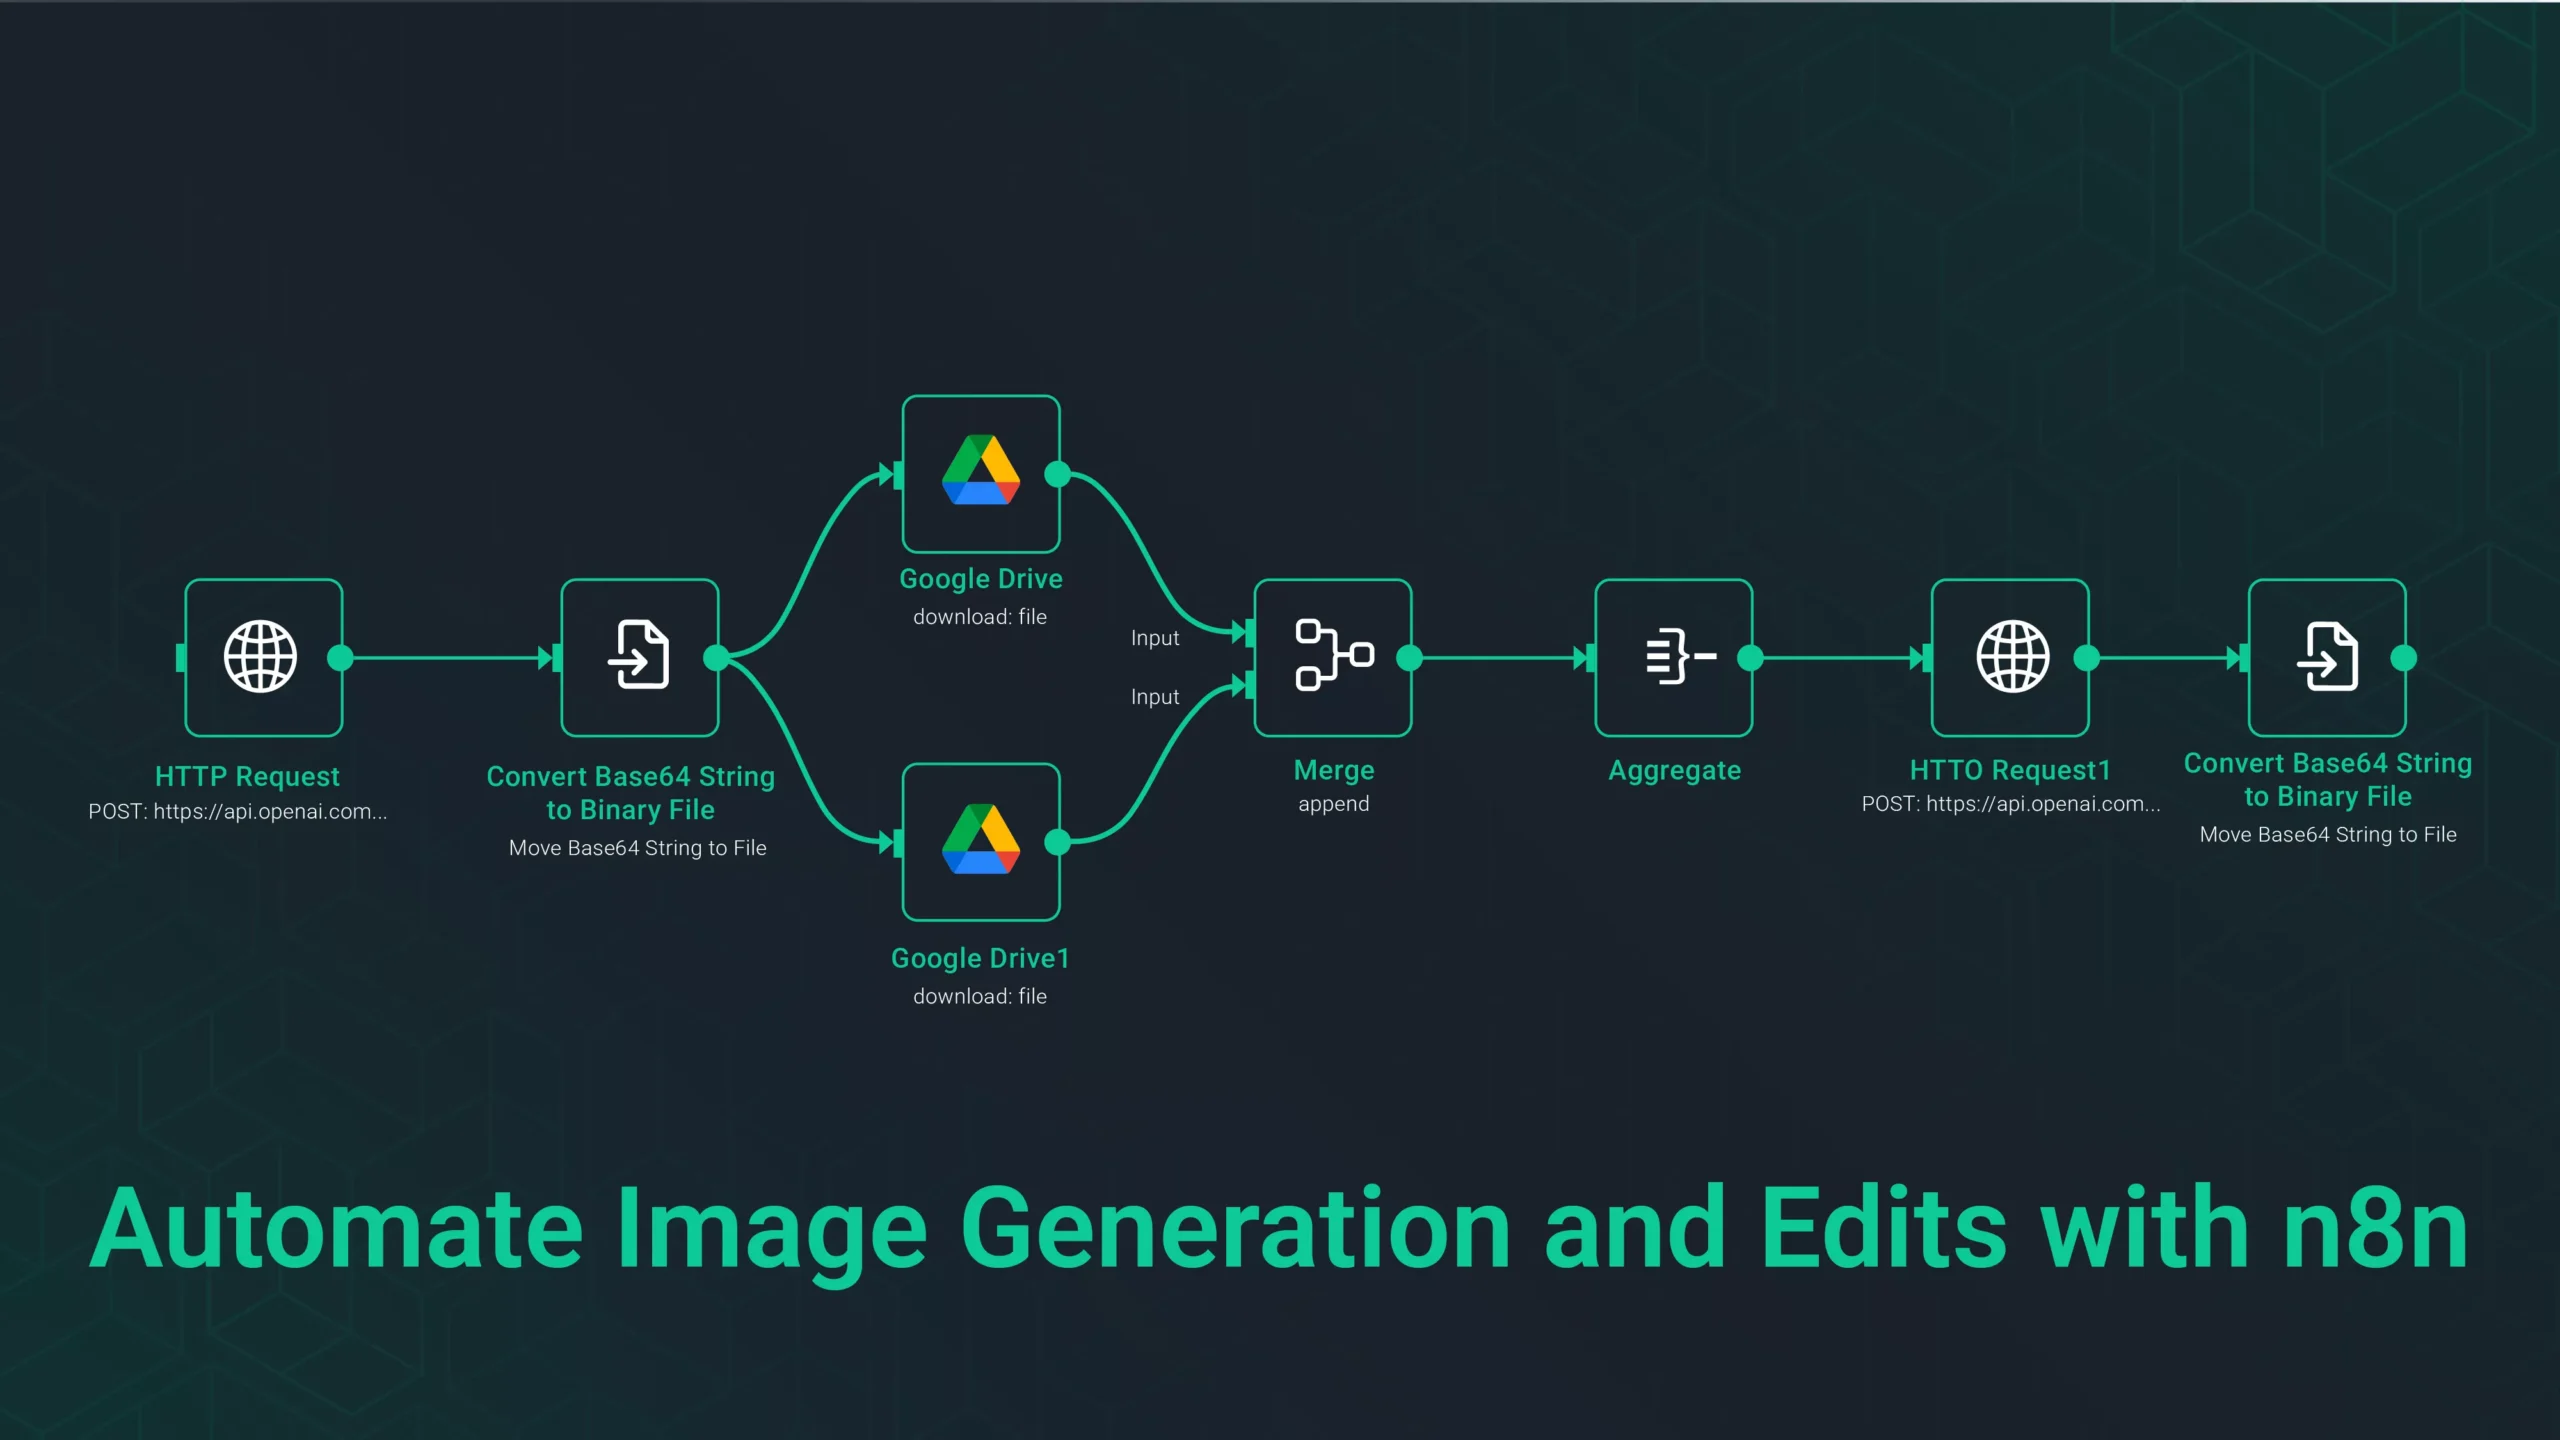
Task: Click the HTTP Request output connector dot
Action: (340, 657)
